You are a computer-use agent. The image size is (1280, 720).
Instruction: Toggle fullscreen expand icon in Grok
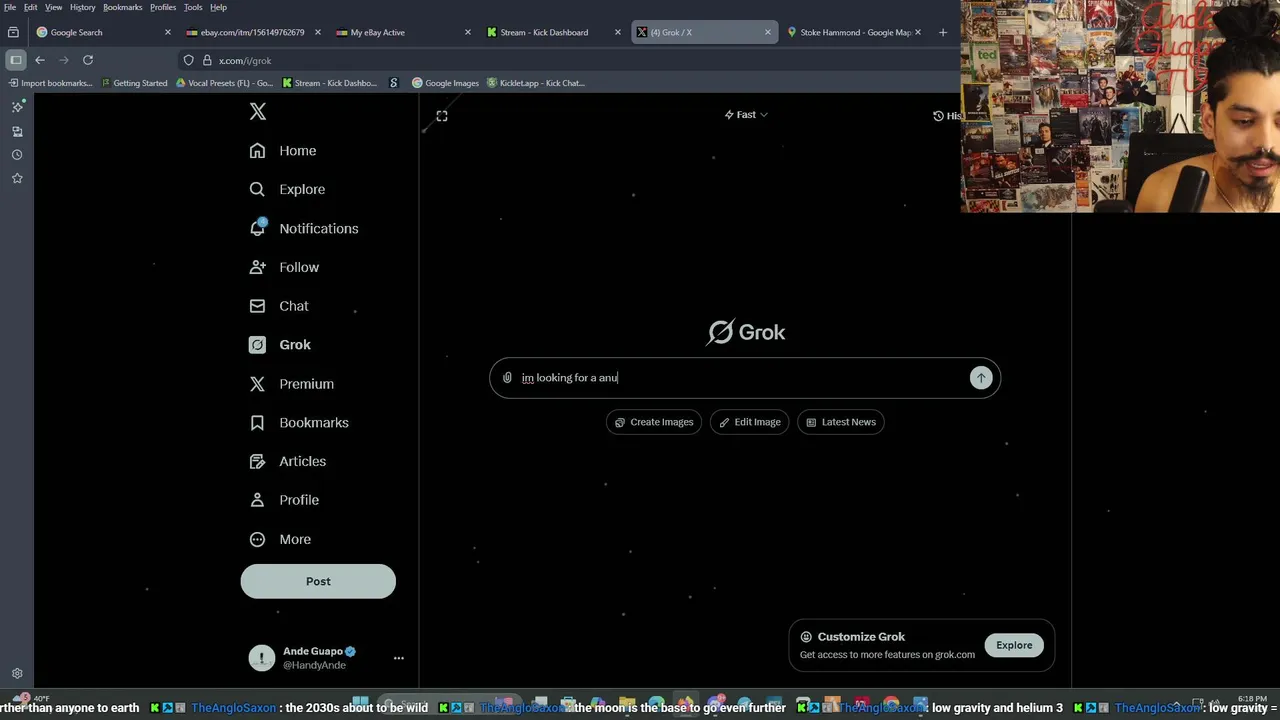[442, 116]
